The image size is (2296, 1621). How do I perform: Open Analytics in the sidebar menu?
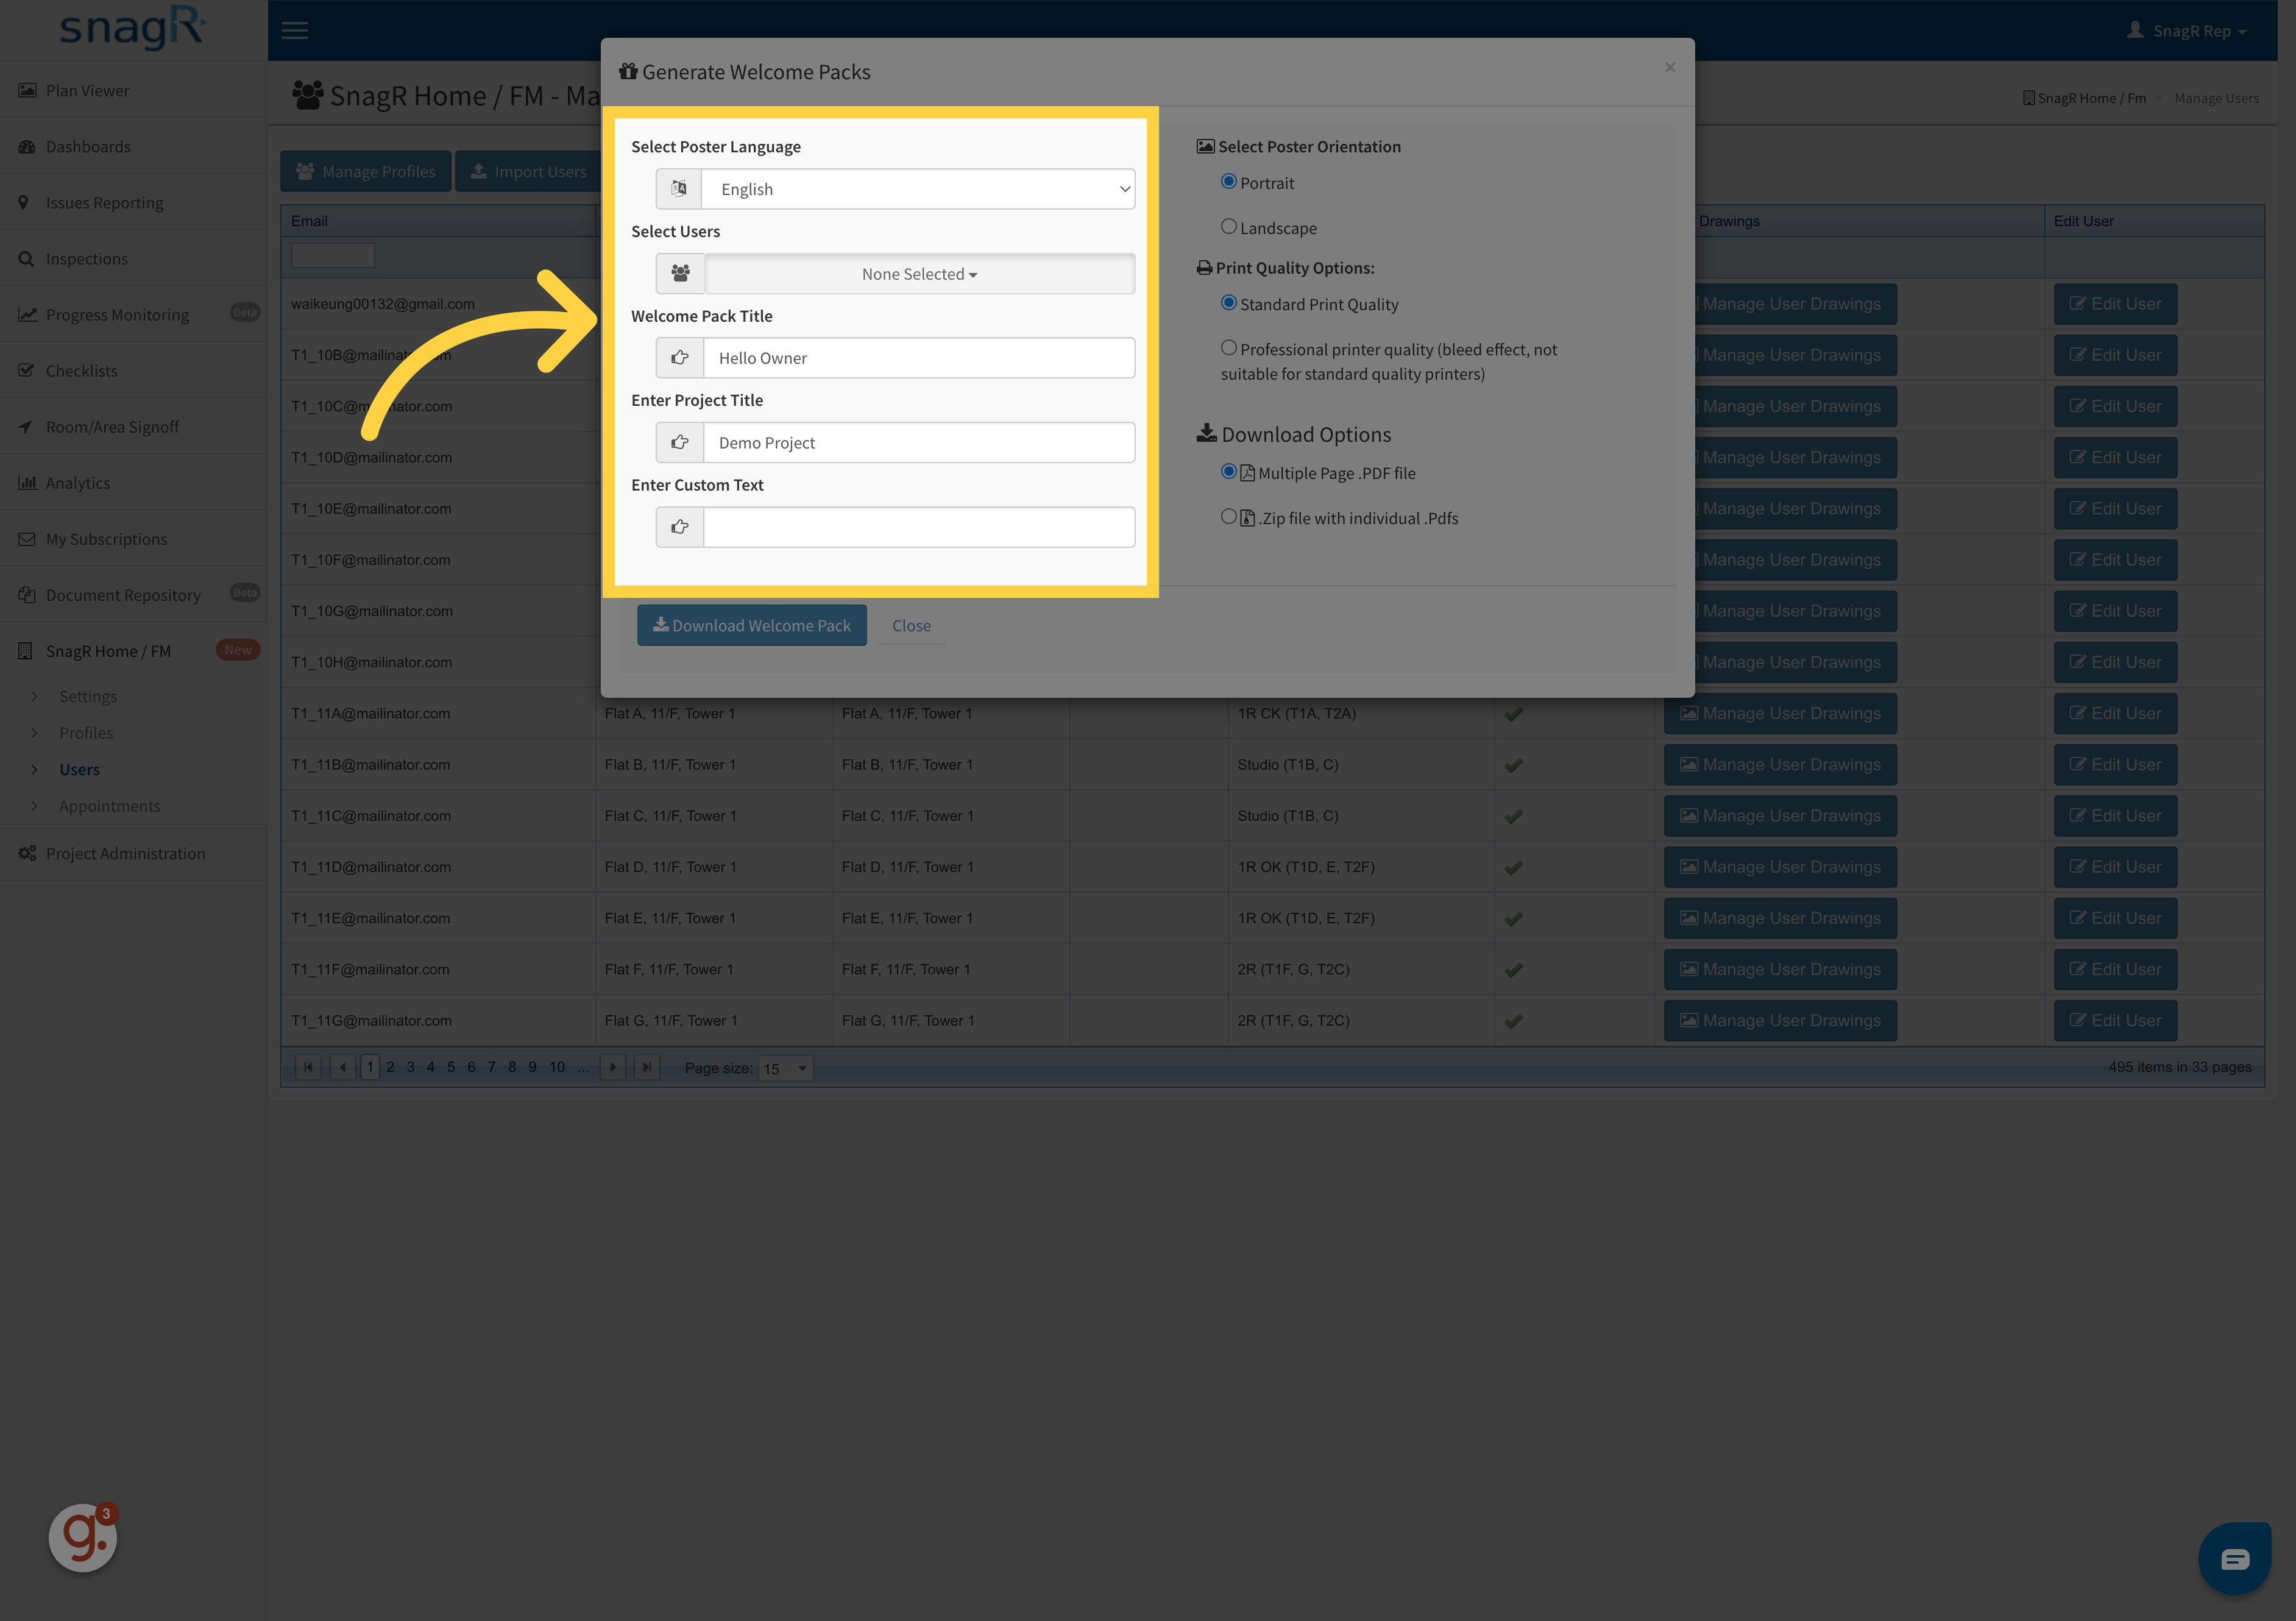click(78, 483)
